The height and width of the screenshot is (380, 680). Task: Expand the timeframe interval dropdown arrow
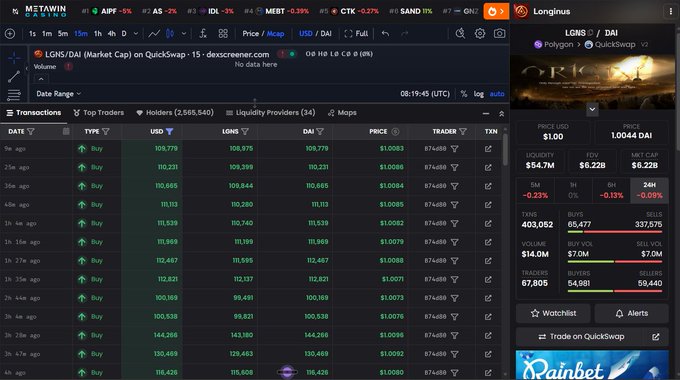point(136,33)
